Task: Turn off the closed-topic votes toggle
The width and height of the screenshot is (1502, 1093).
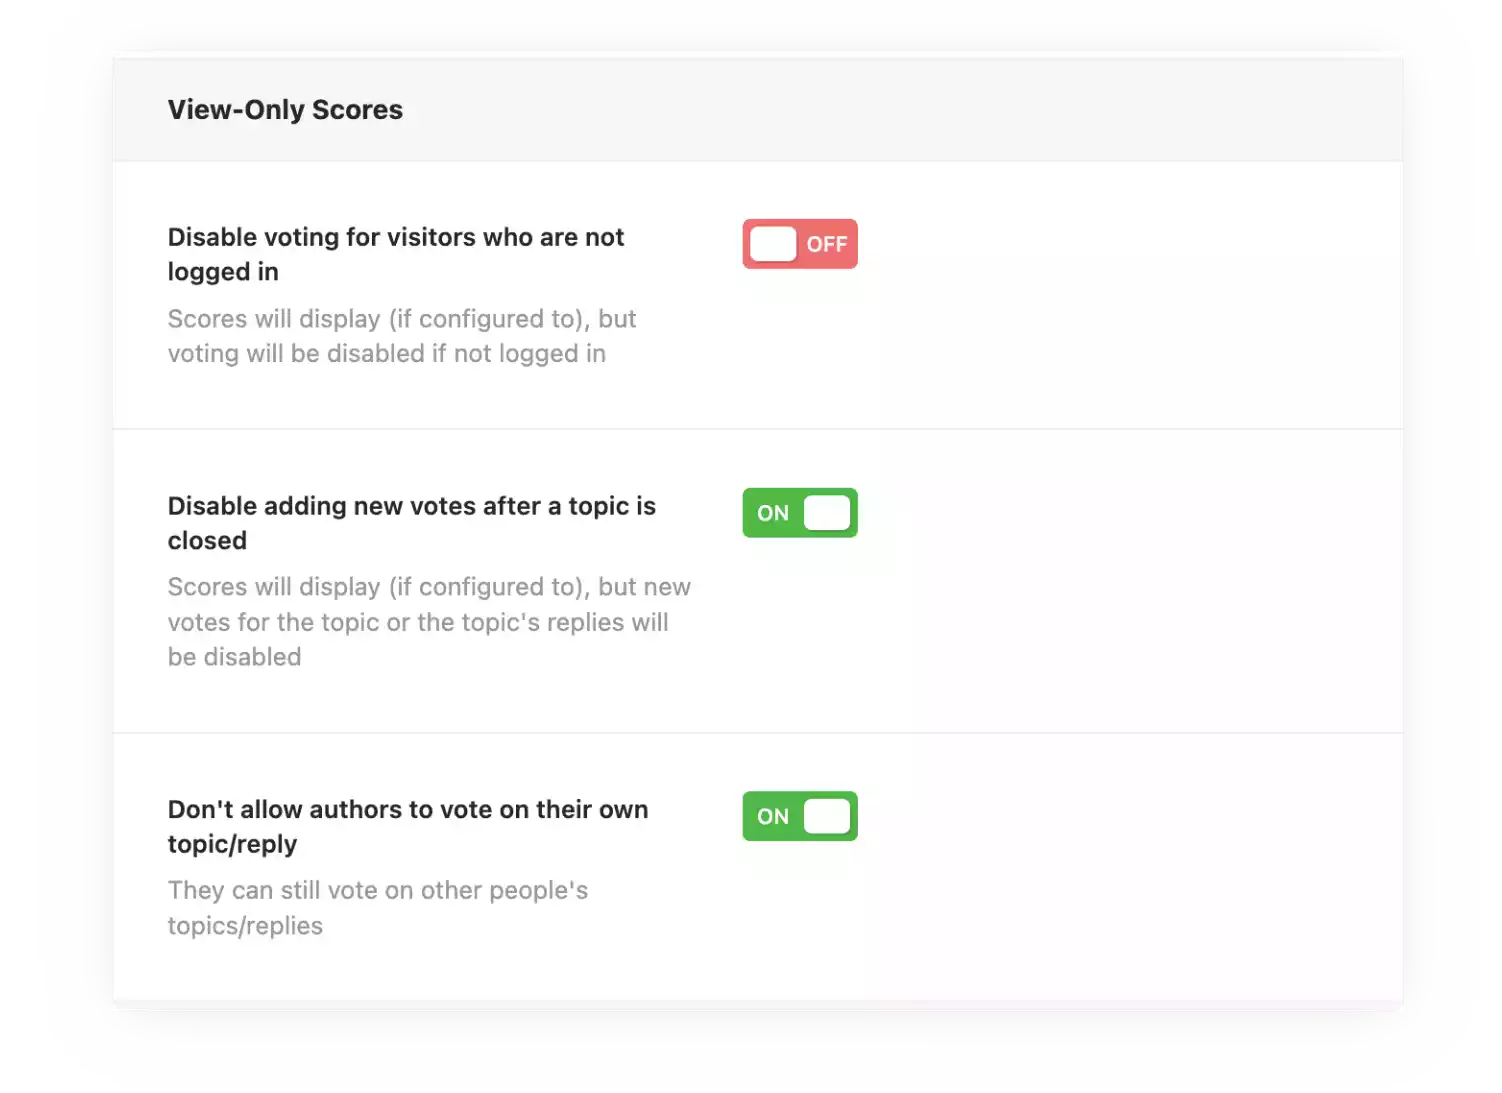Action: tap(799, 513)
